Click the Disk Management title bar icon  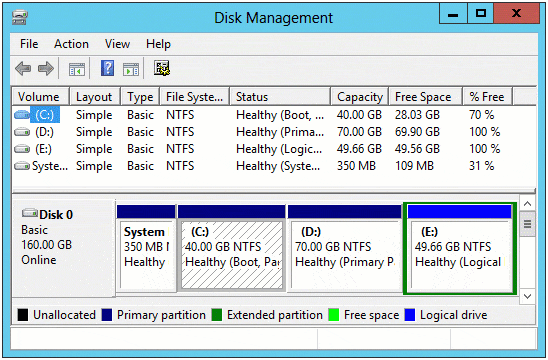point(20,17)
